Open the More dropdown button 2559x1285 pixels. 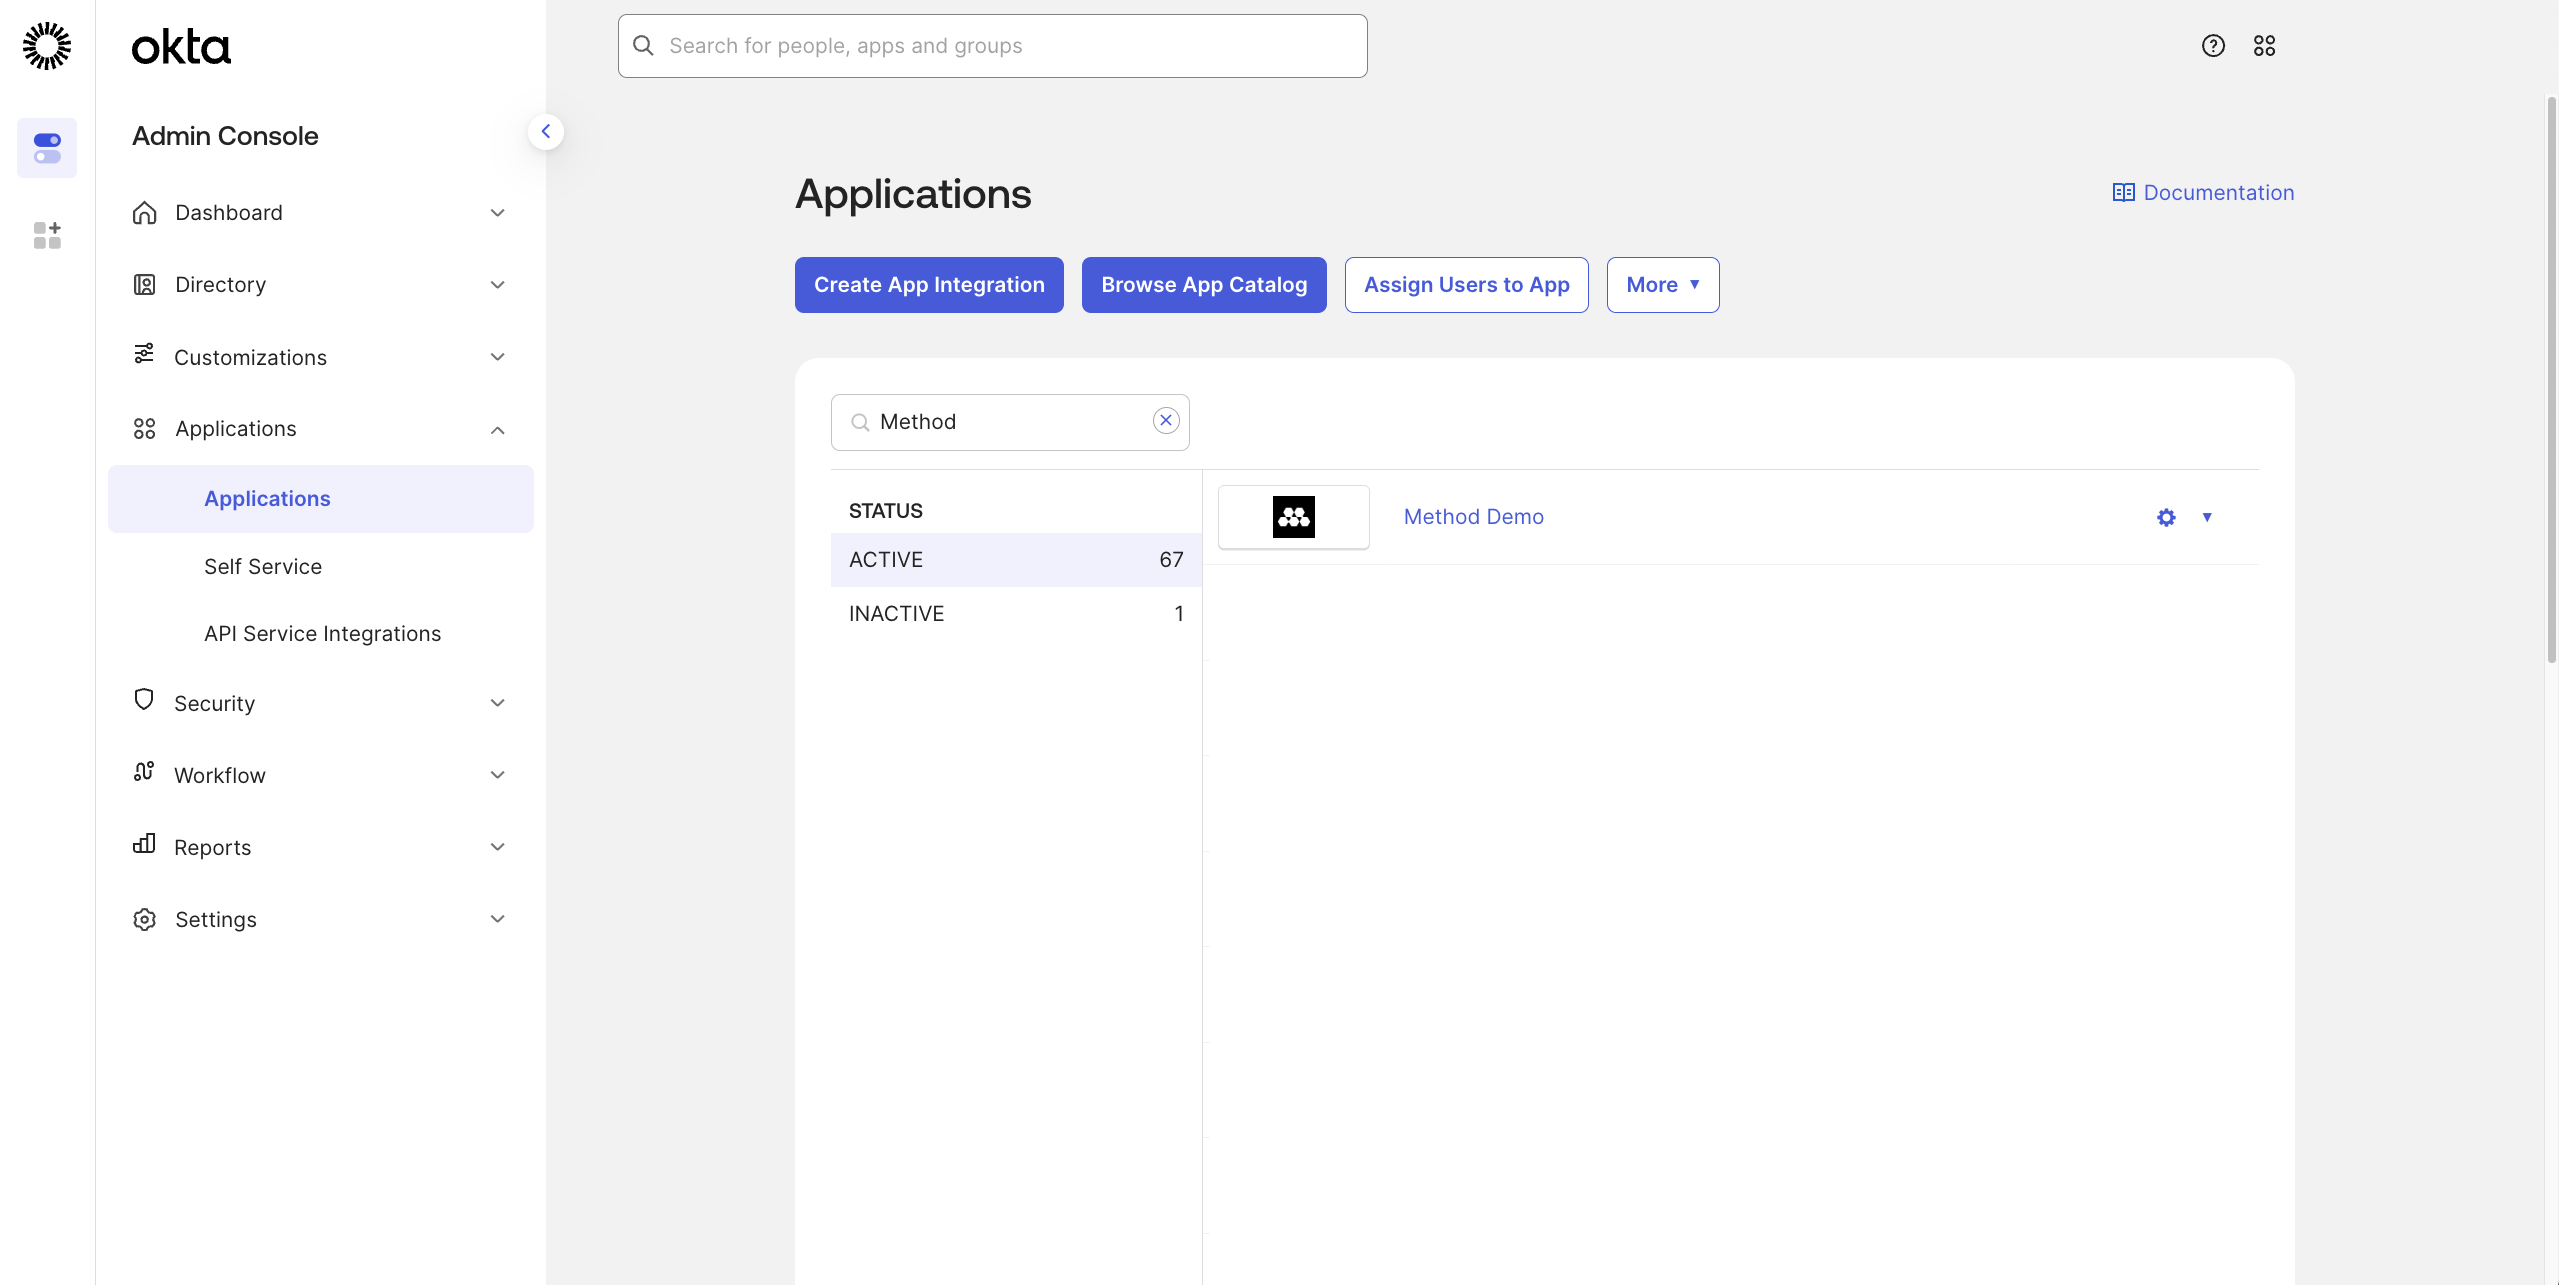tap(1662, 285)
